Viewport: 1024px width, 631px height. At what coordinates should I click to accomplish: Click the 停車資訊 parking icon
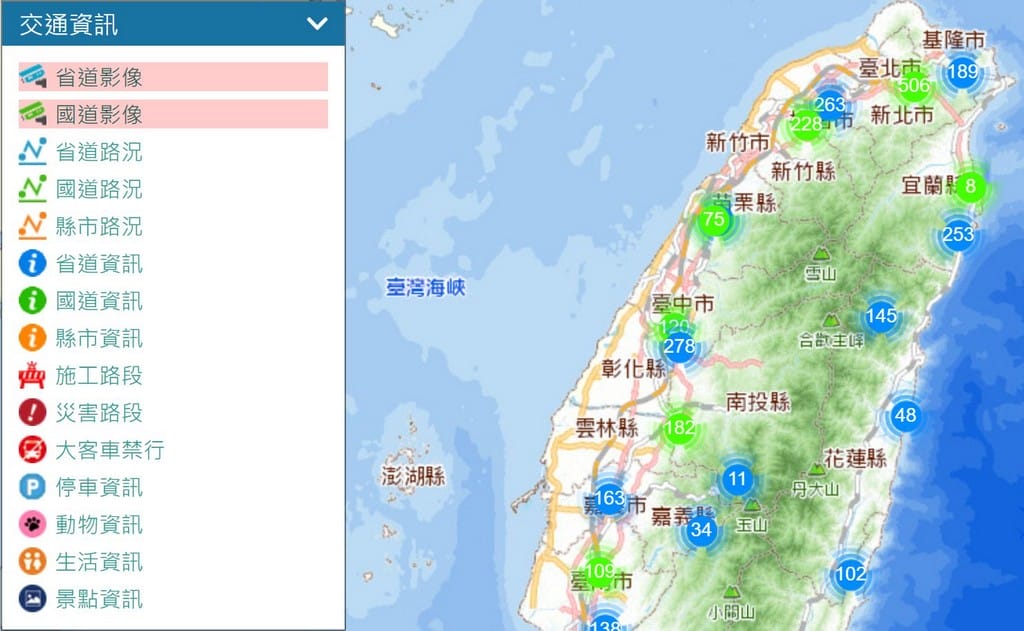click(x=33, y=487)
